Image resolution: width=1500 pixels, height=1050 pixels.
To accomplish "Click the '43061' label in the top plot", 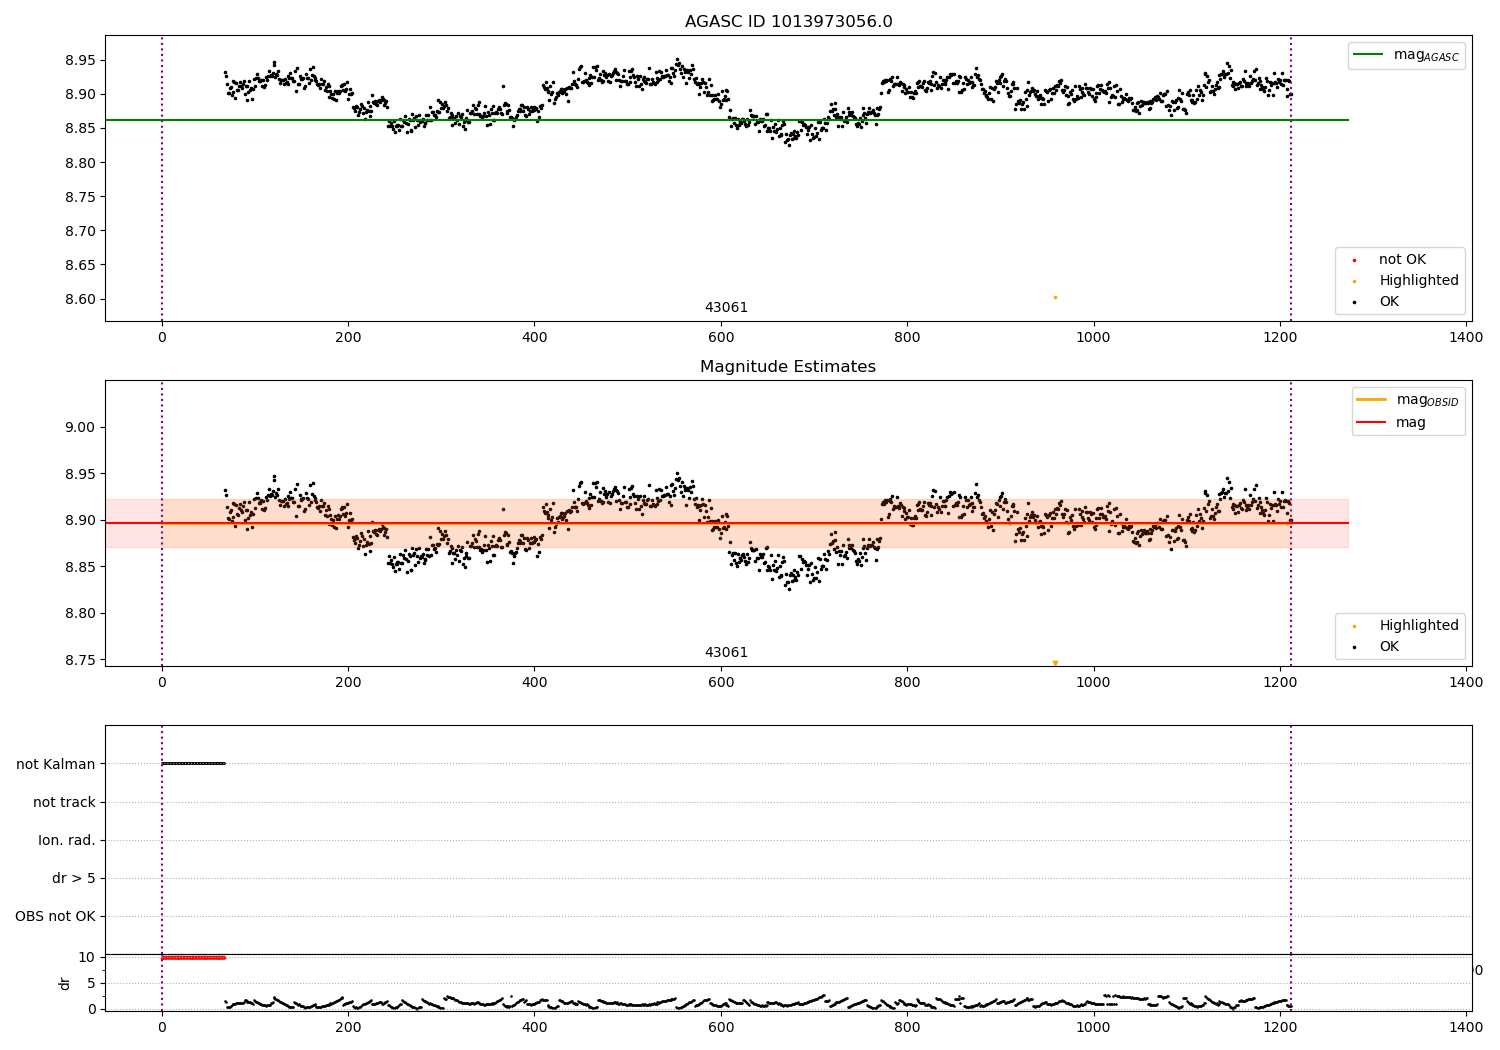I will (726, 308).
